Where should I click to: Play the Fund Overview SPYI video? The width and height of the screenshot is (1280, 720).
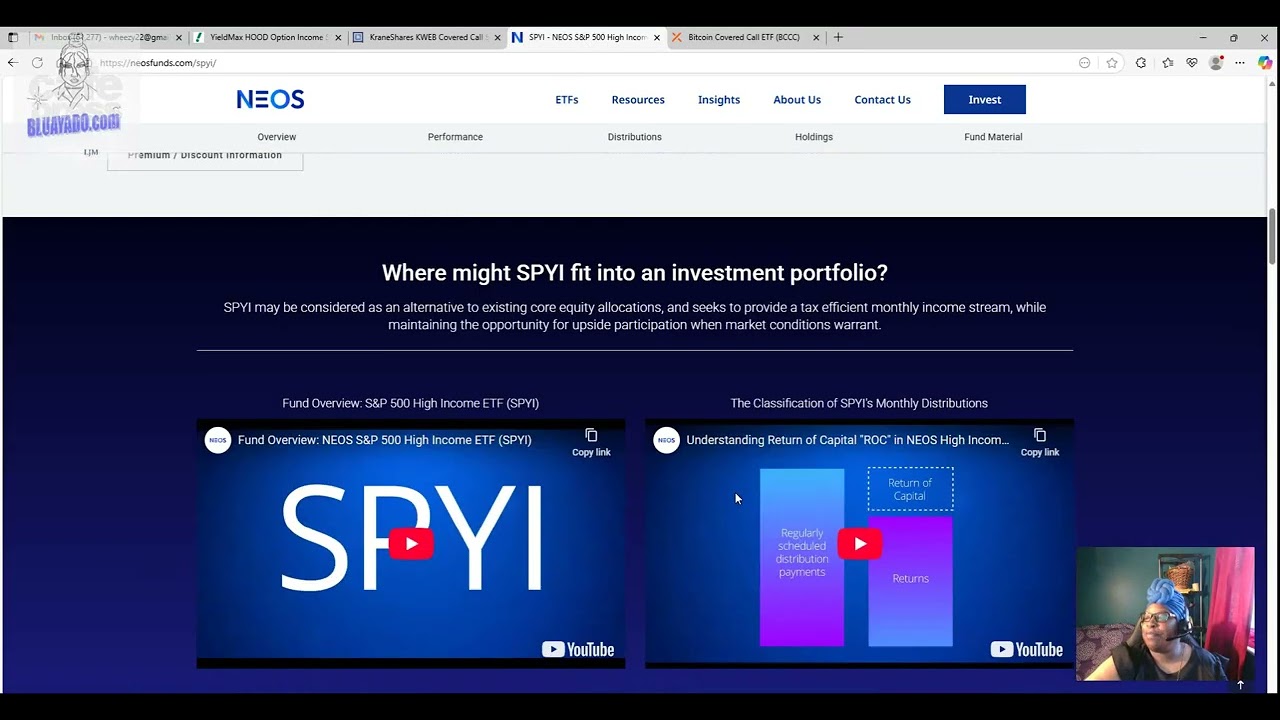pyautogui.click(x=411, y=544)
